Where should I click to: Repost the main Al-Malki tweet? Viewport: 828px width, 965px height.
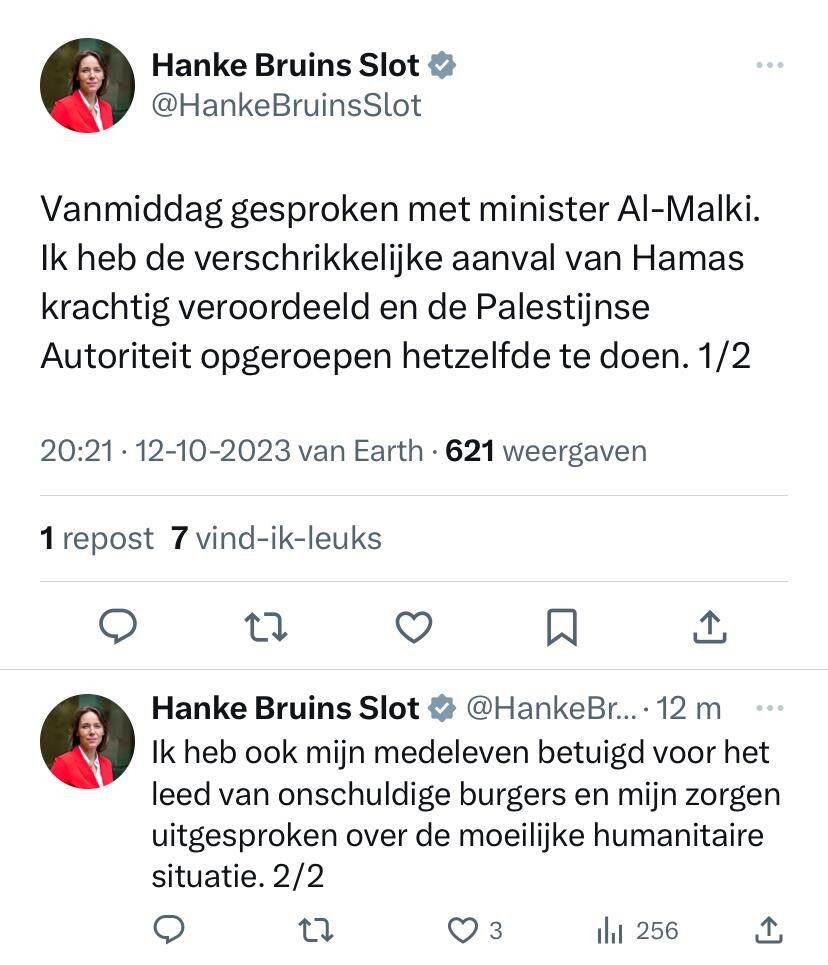pyautogui.click(x=266, y=627)
